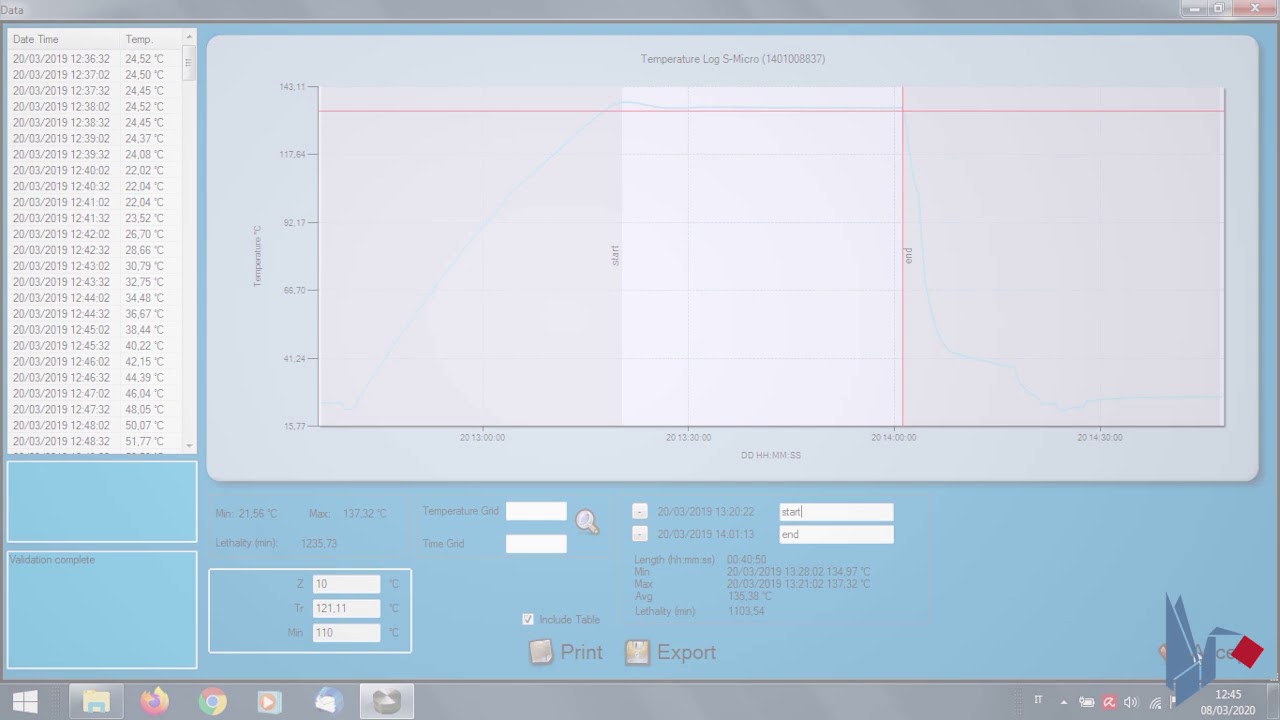1280x720 pixels.
Task: Click the Max value '137,32 °C' in summary
Action: [365, 514]
